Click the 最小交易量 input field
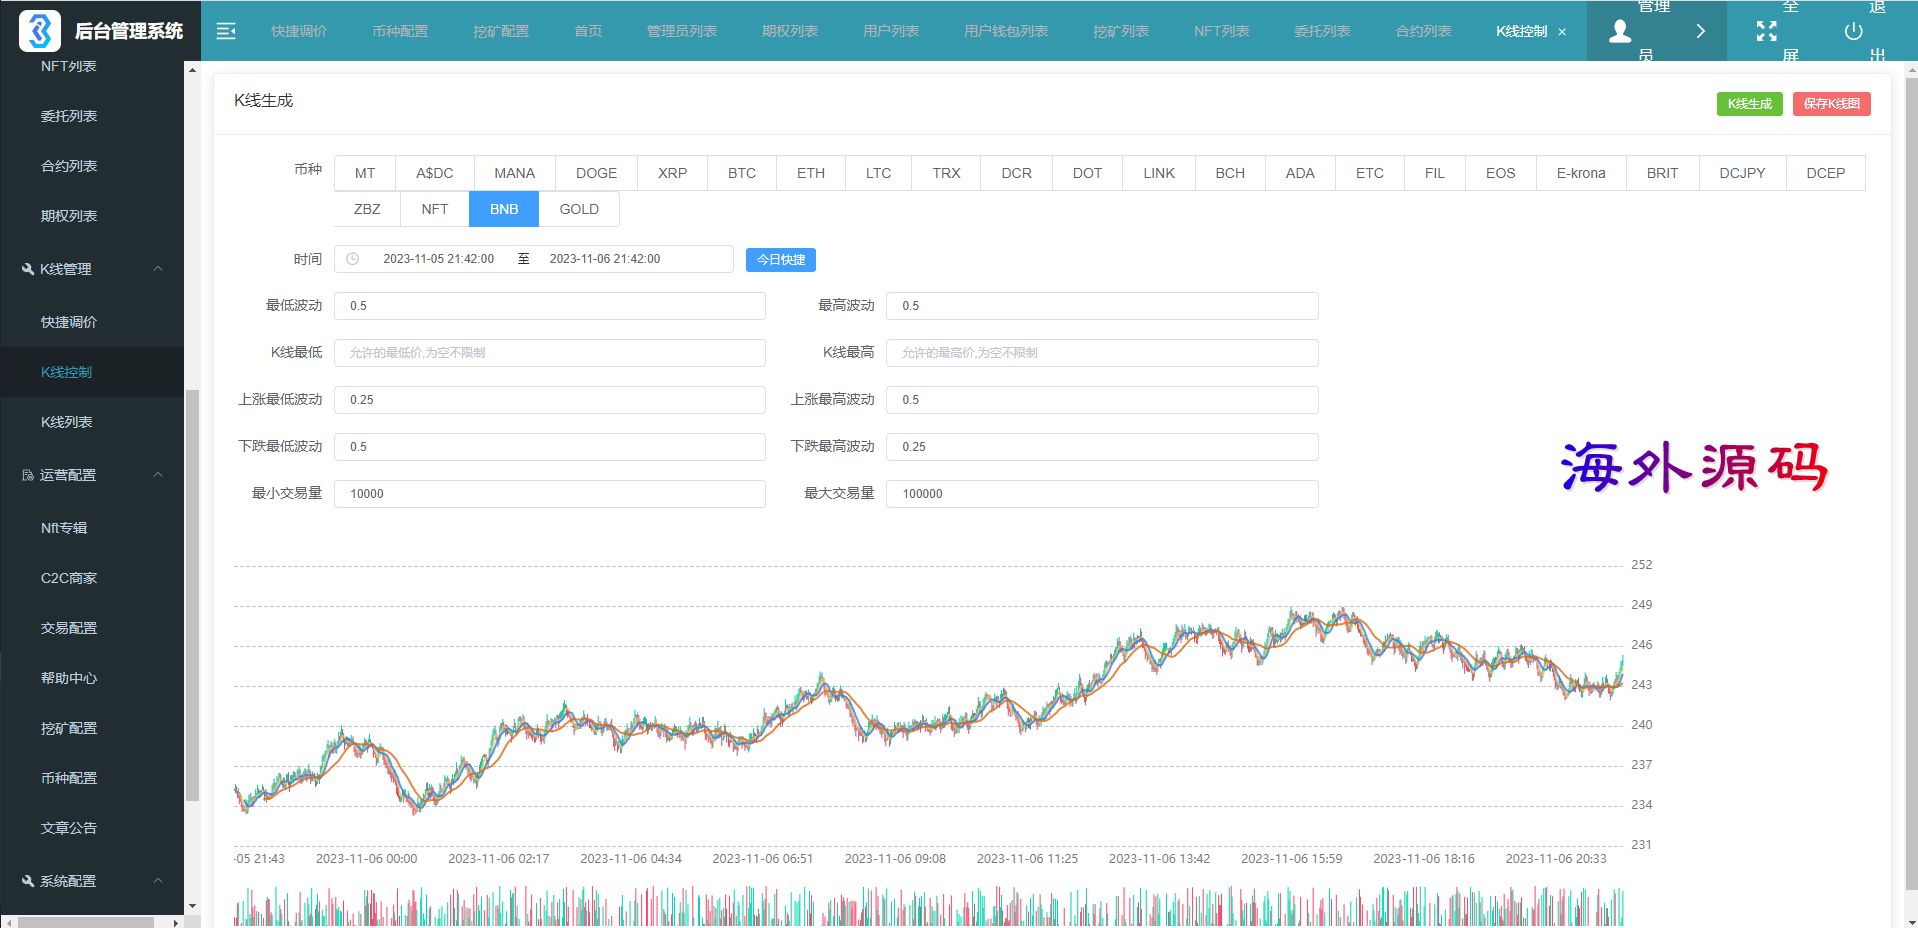Screen dimensions: 1918x928 pyautogui.click(x=550, y=494)
